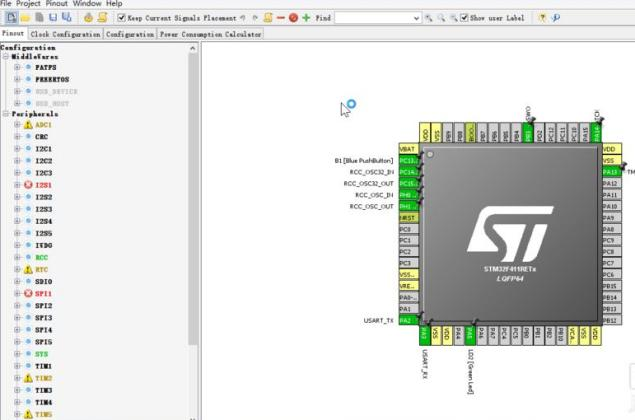This screenshot has height=420, width=635.
Task: Click the RTC warning triangle icon
Action: click(28, 269)
